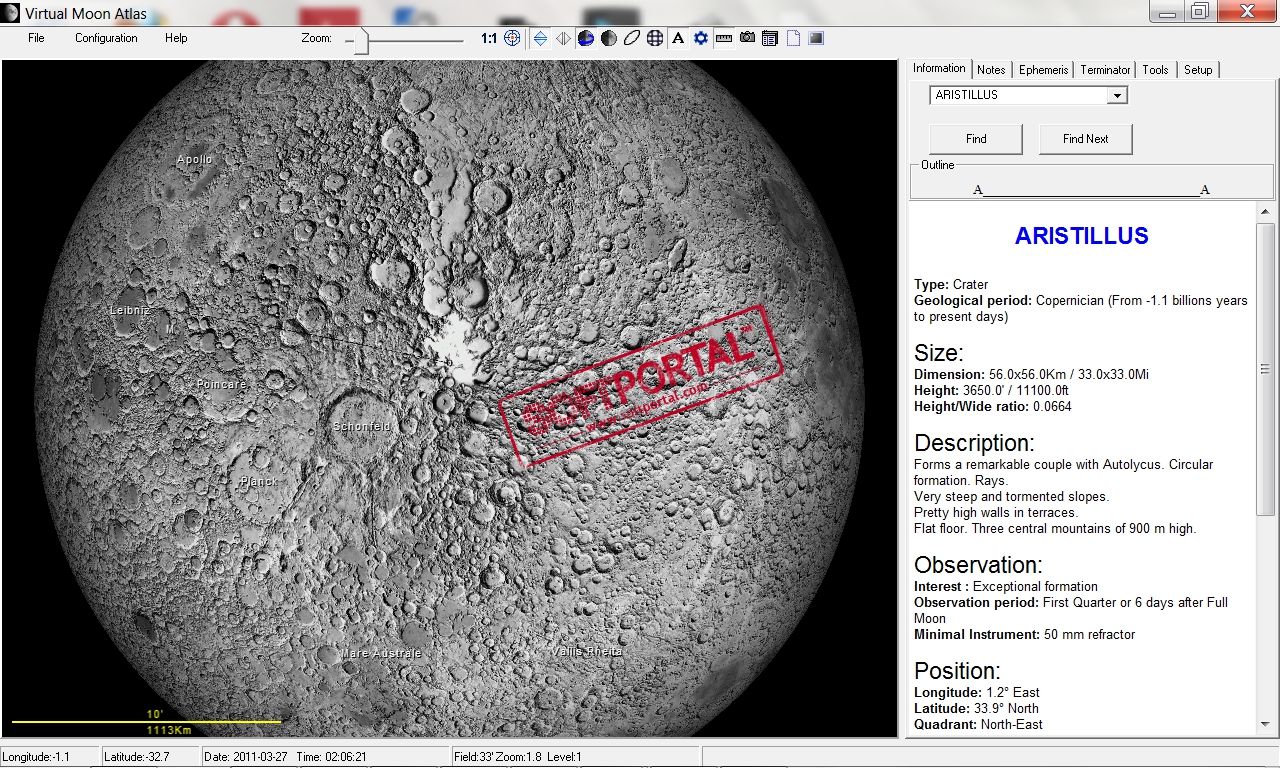Click the center target crosshair icon

[x=512, y=38]
